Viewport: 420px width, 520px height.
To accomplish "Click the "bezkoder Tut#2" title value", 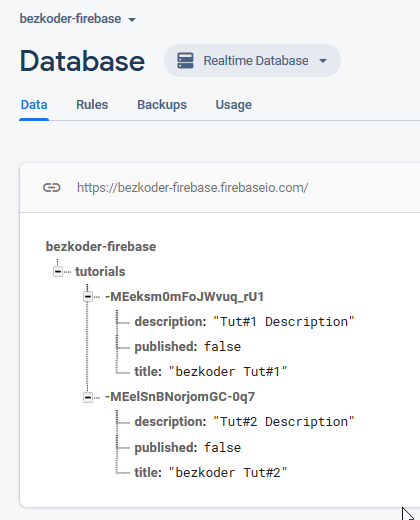I will [228, 473].
